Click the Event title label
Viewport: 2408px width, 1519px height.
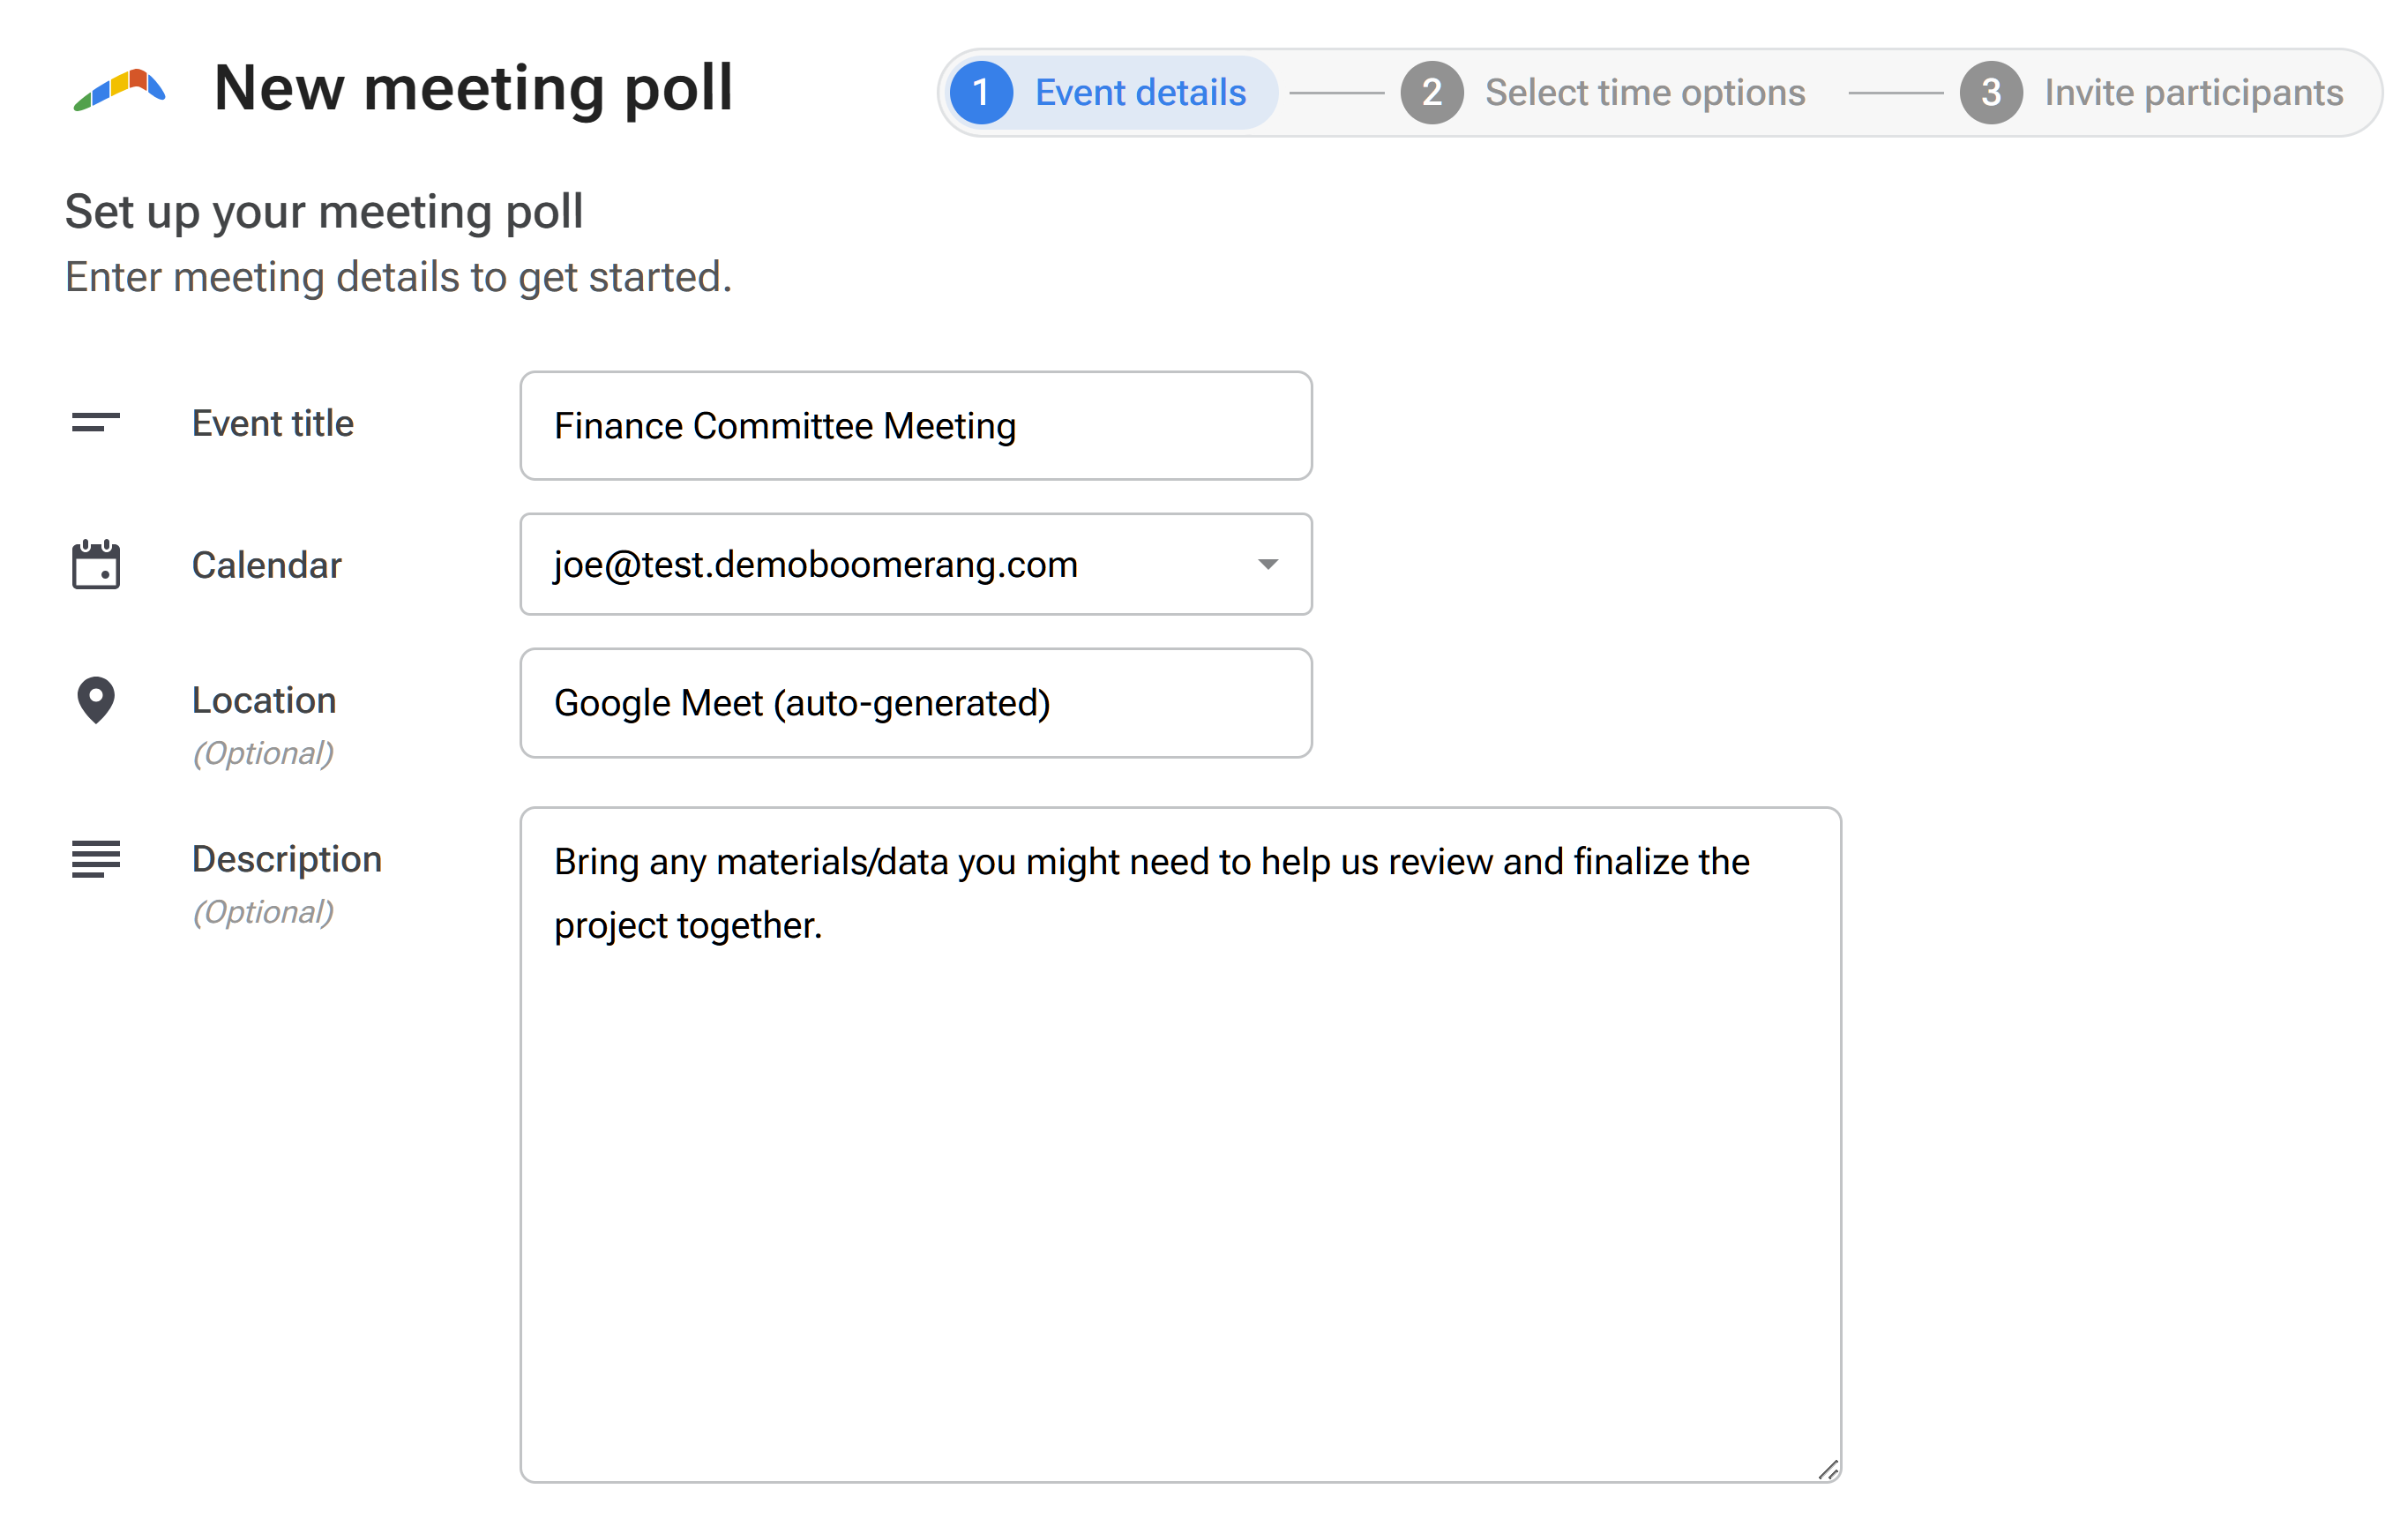tap(273, 423)
